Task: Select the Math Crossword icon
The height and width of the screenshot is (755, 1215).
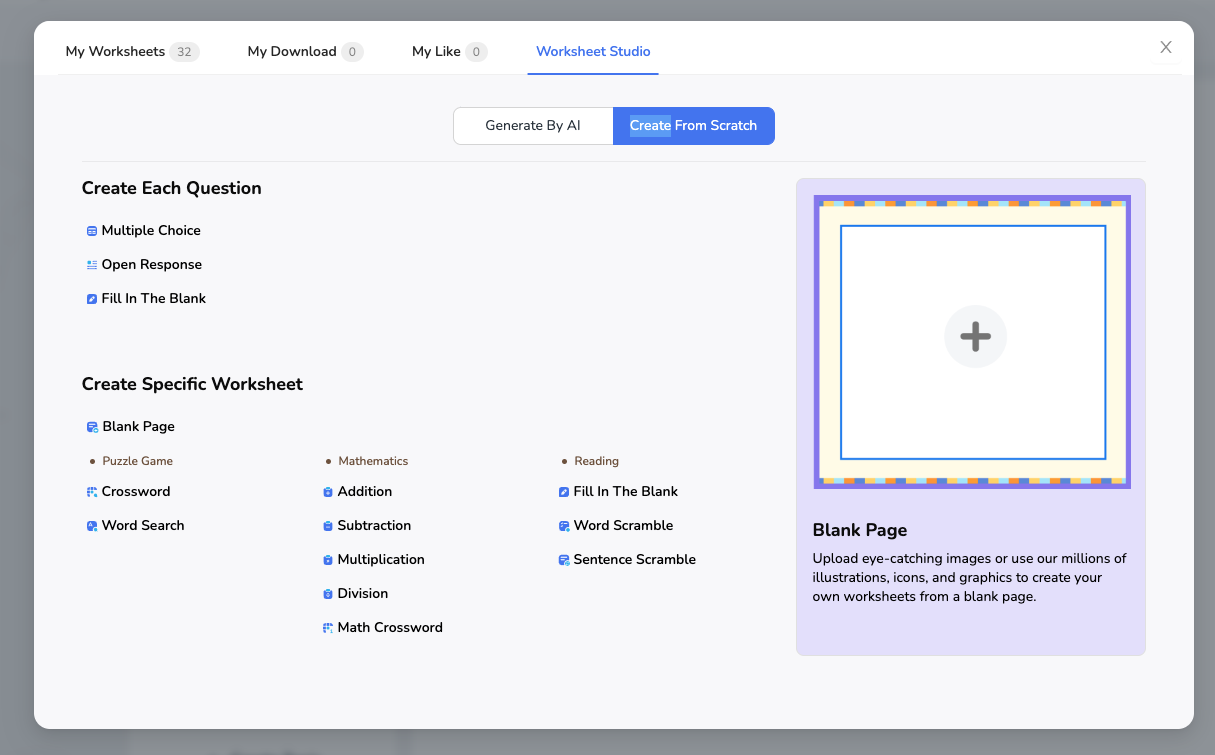Action: (327, 627)
